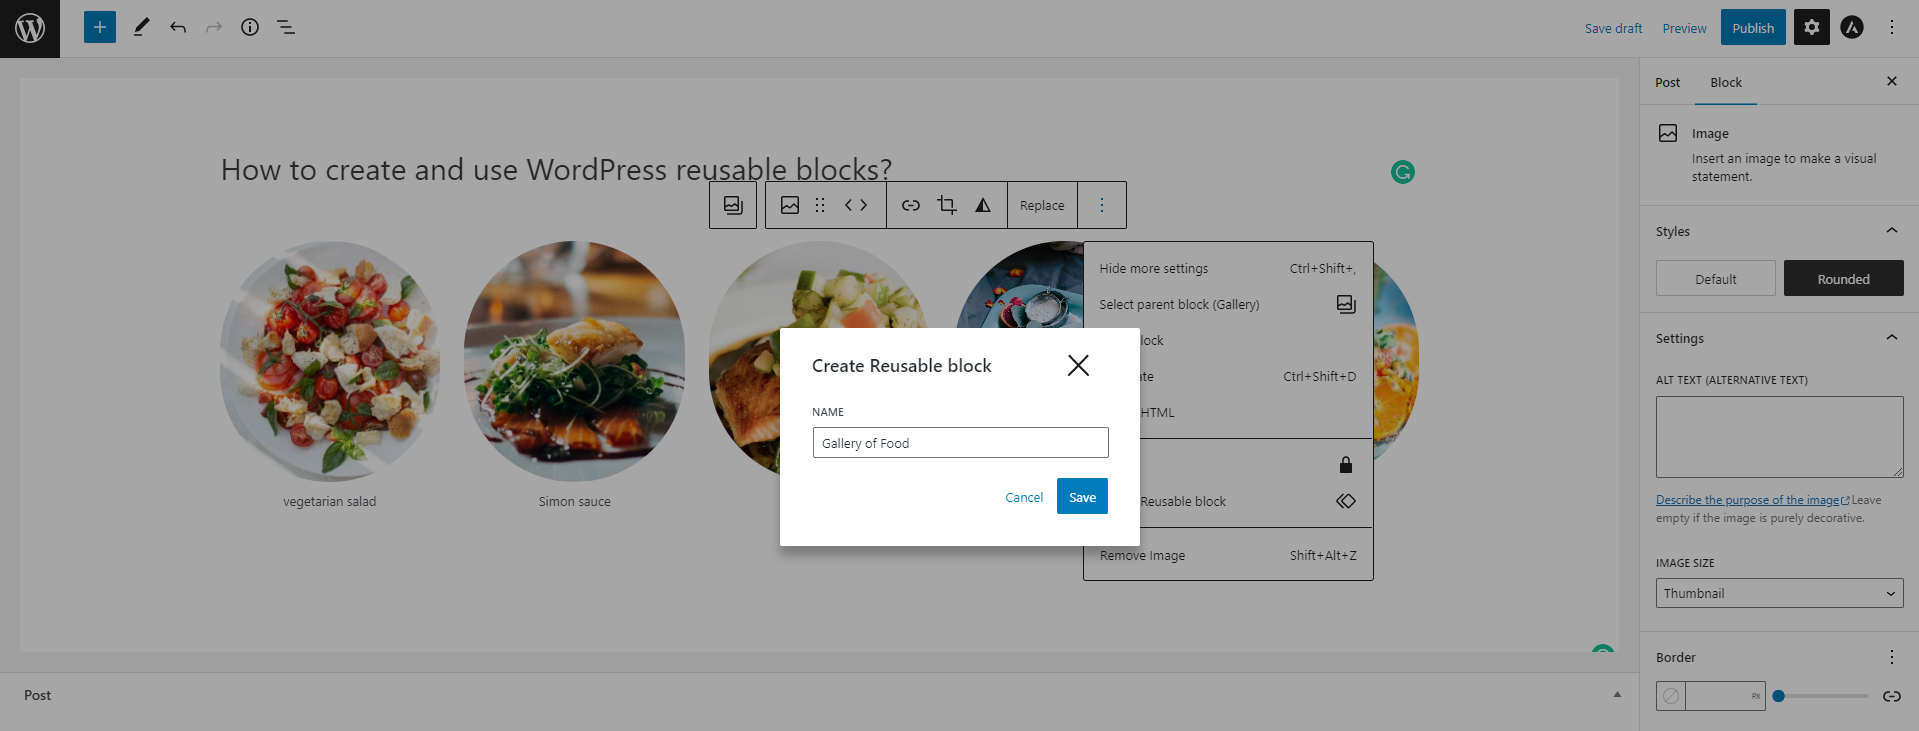1919x731 pixels.
Task: Click the reusable block diamond icon
Action: click(1346, 501)
